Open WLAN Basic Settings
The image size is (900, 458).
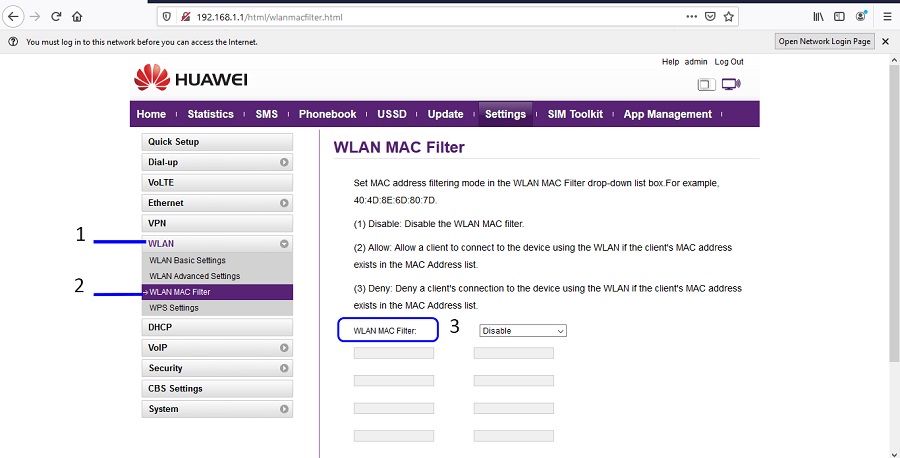pos(187,261)
